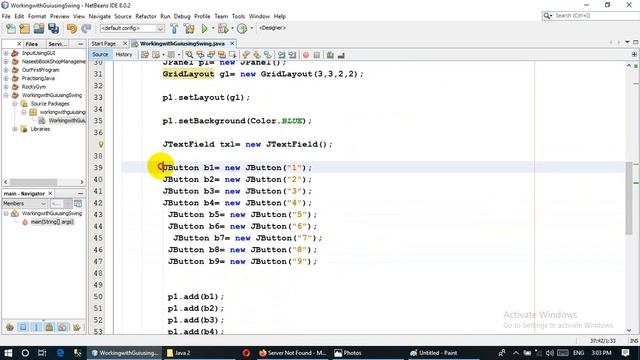Viewport: 640px width, 360px height.
Task: Start macro recording with the red circle
Action: (306, 55)
